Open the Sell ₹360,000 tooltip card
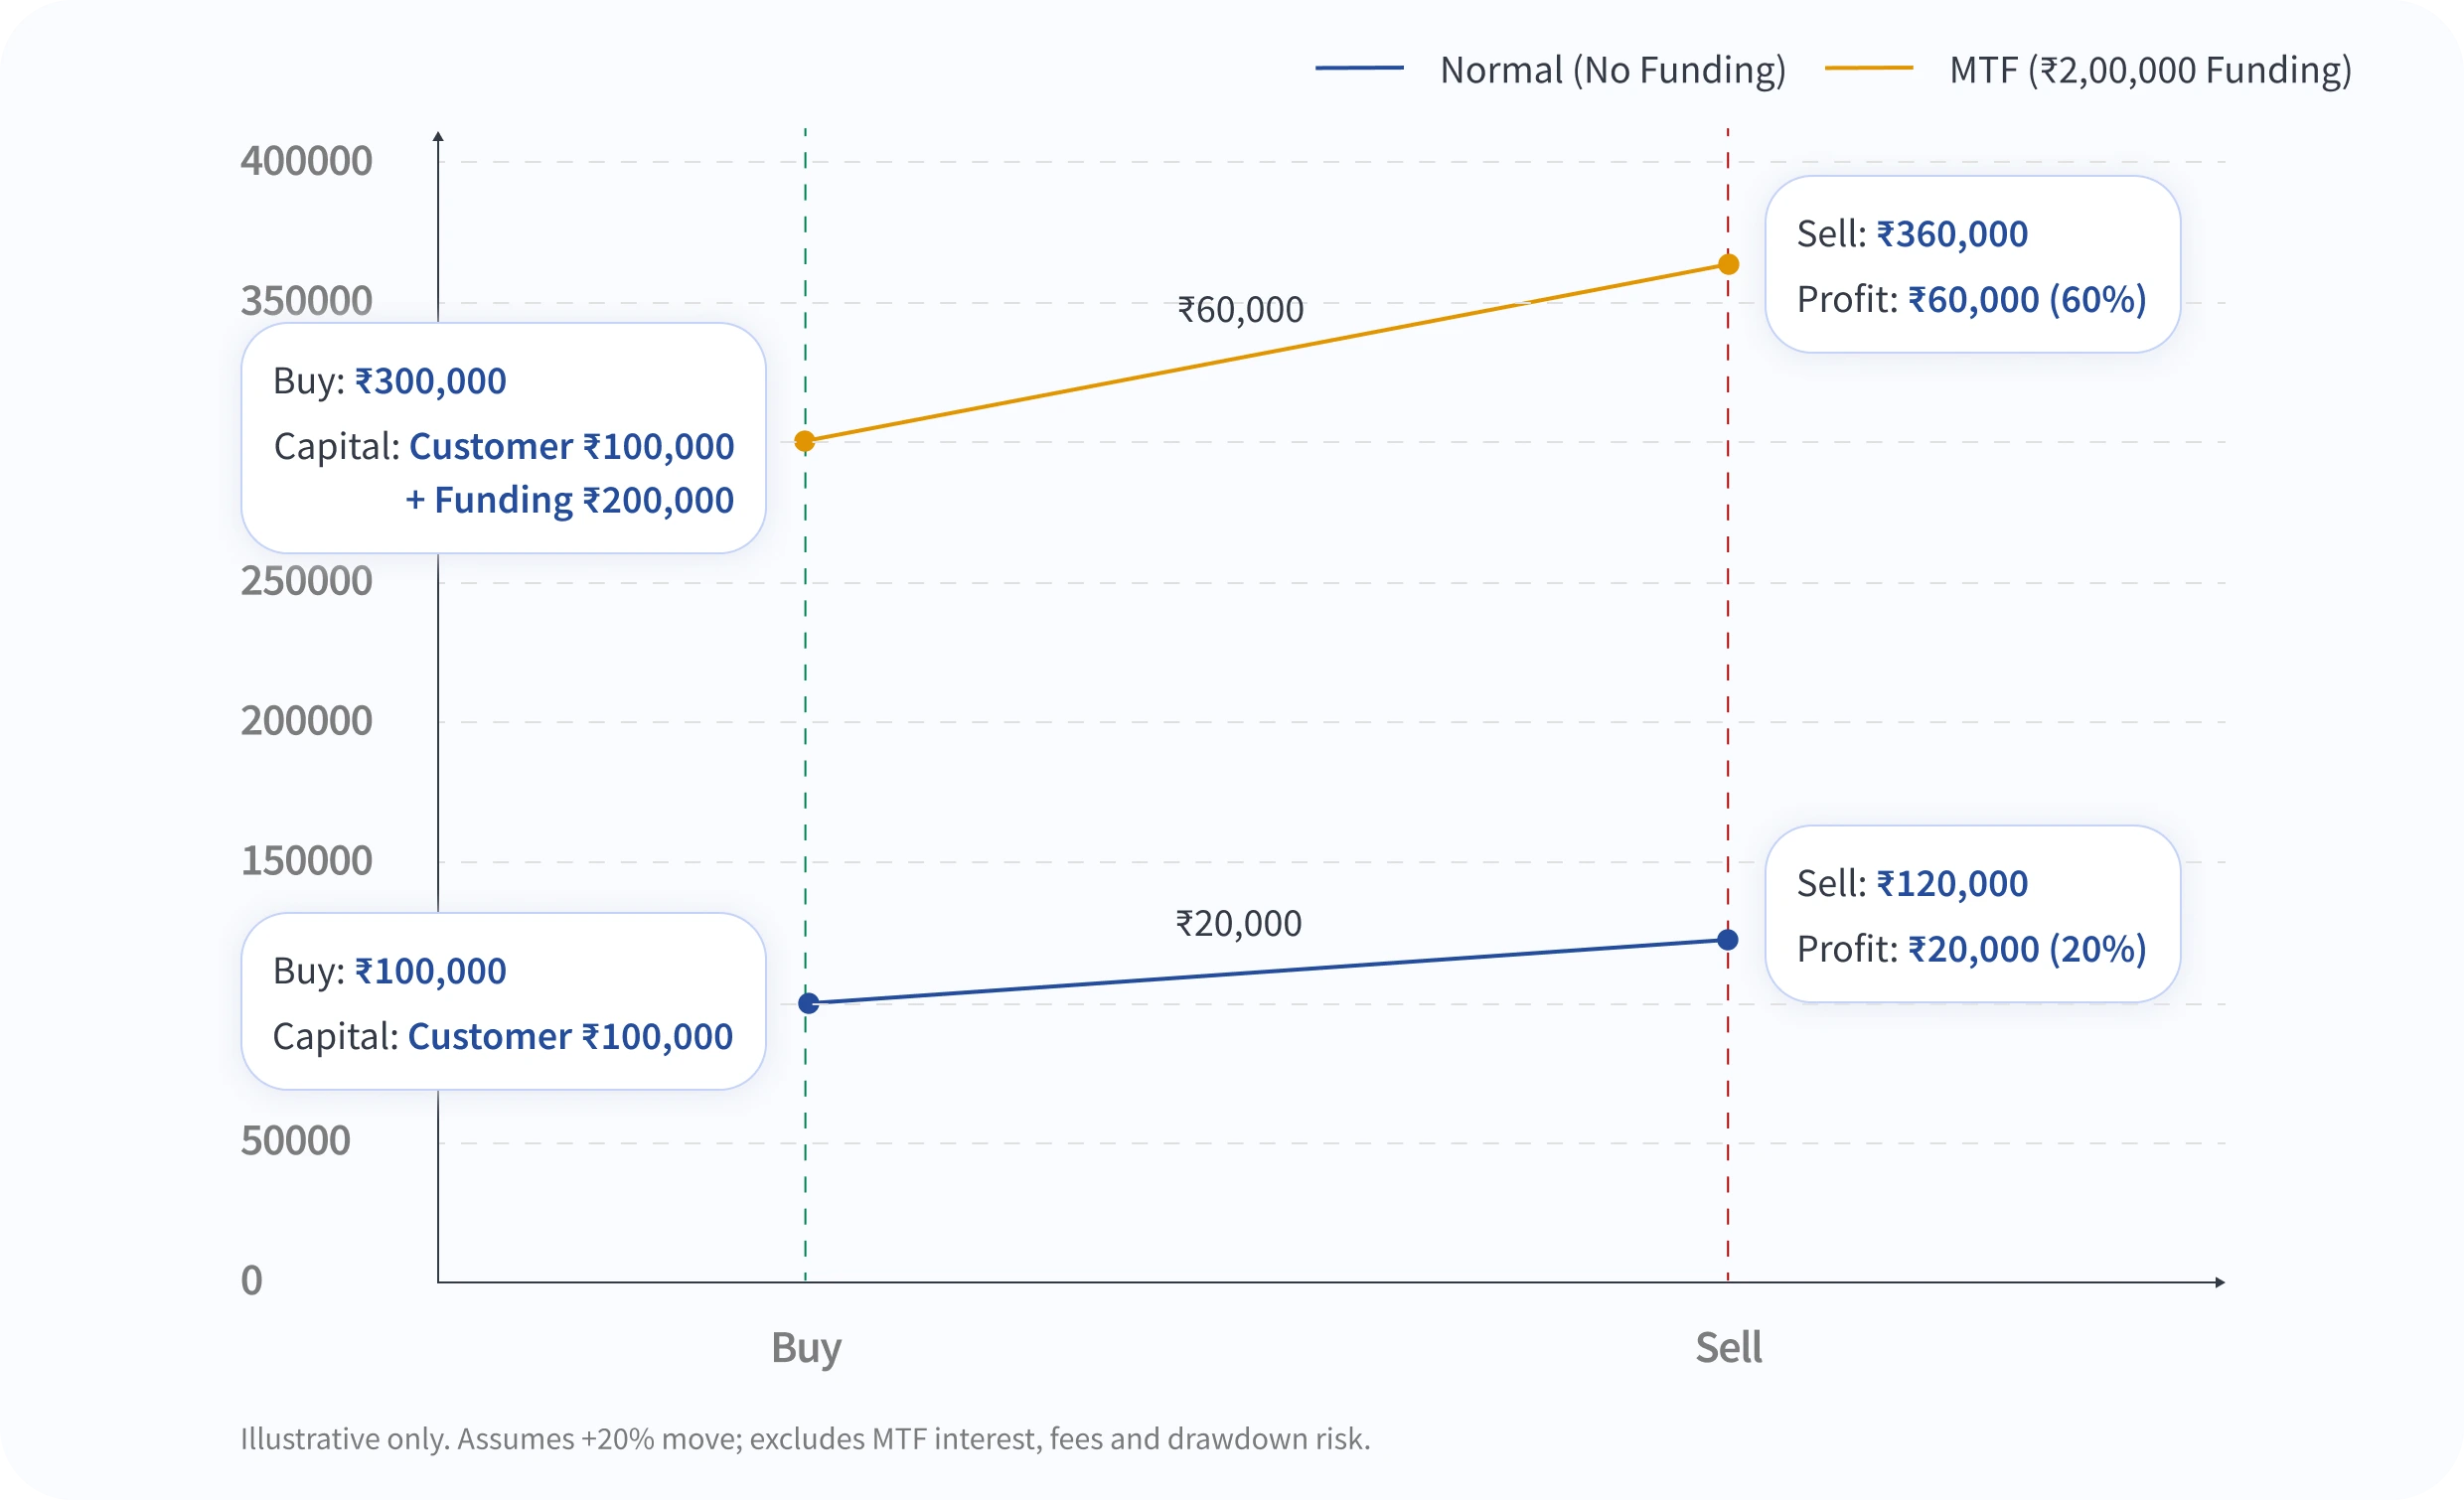The width and height of the screenshot is (2464, 1500). pyautogui.click(x=1972, y=265)
